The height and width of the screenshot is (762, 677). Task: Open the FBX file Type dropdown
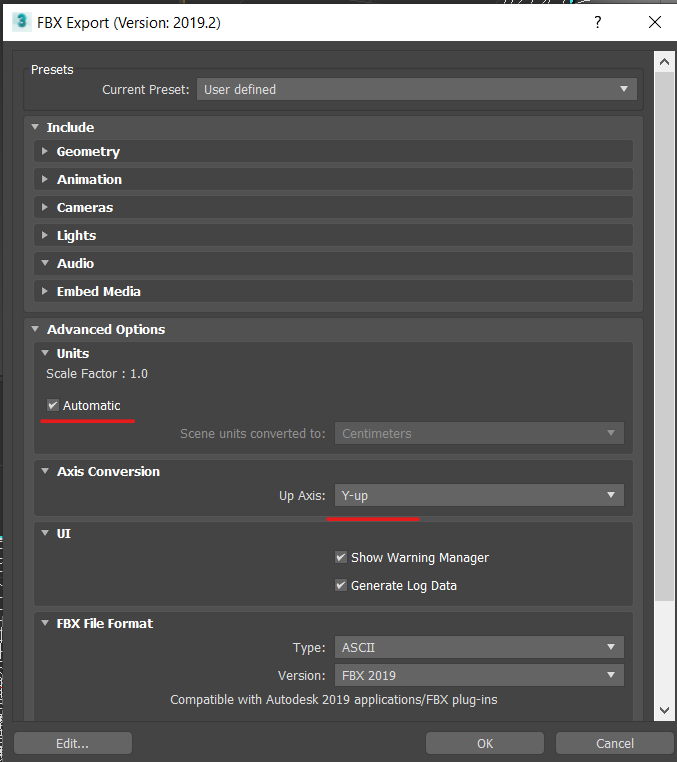coord(479,648)
